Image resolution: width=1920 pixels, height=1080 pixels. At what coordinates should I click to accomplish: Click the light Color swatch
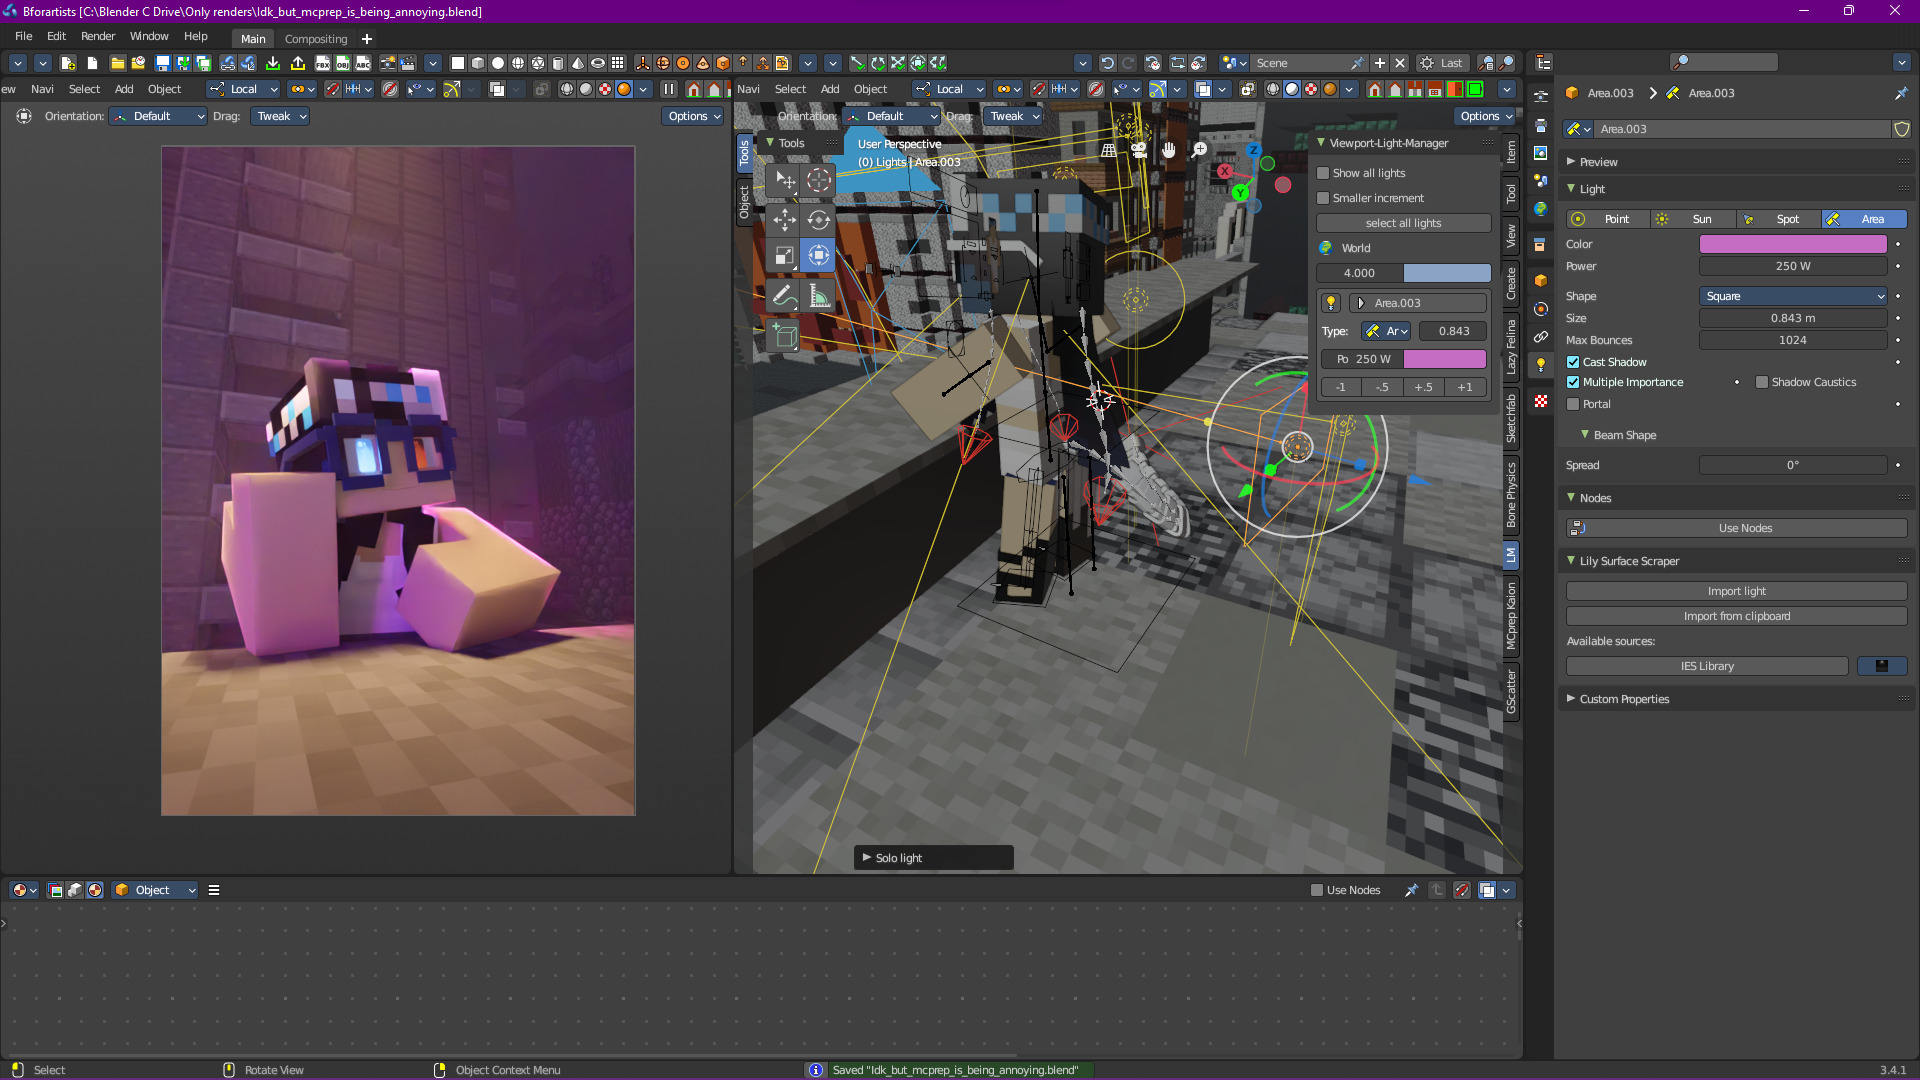(1793, 244)
